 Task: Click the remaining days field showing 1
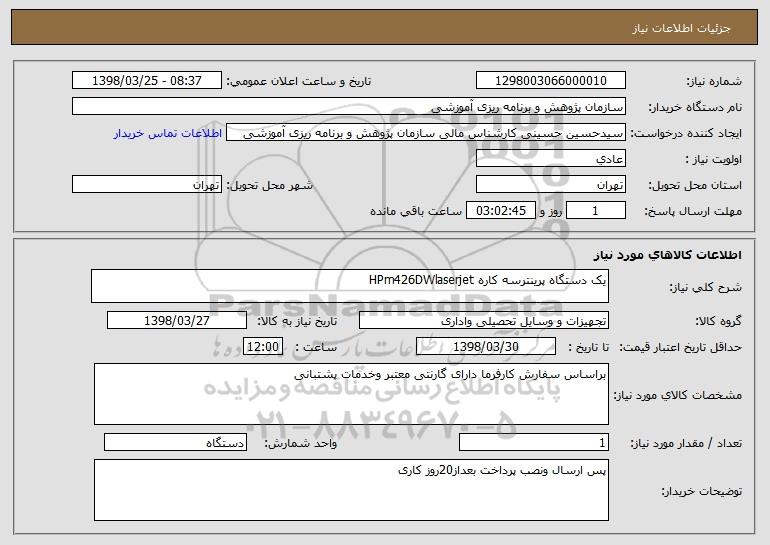(x=596, y=211)
